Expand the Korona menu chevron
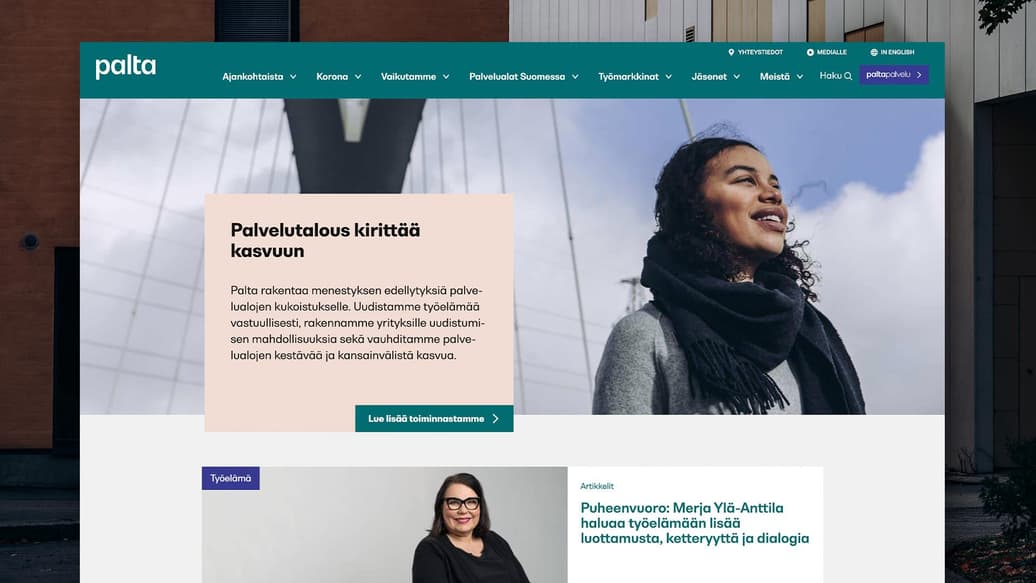The height and width of the screenshot is (583, 1036). 357,77
